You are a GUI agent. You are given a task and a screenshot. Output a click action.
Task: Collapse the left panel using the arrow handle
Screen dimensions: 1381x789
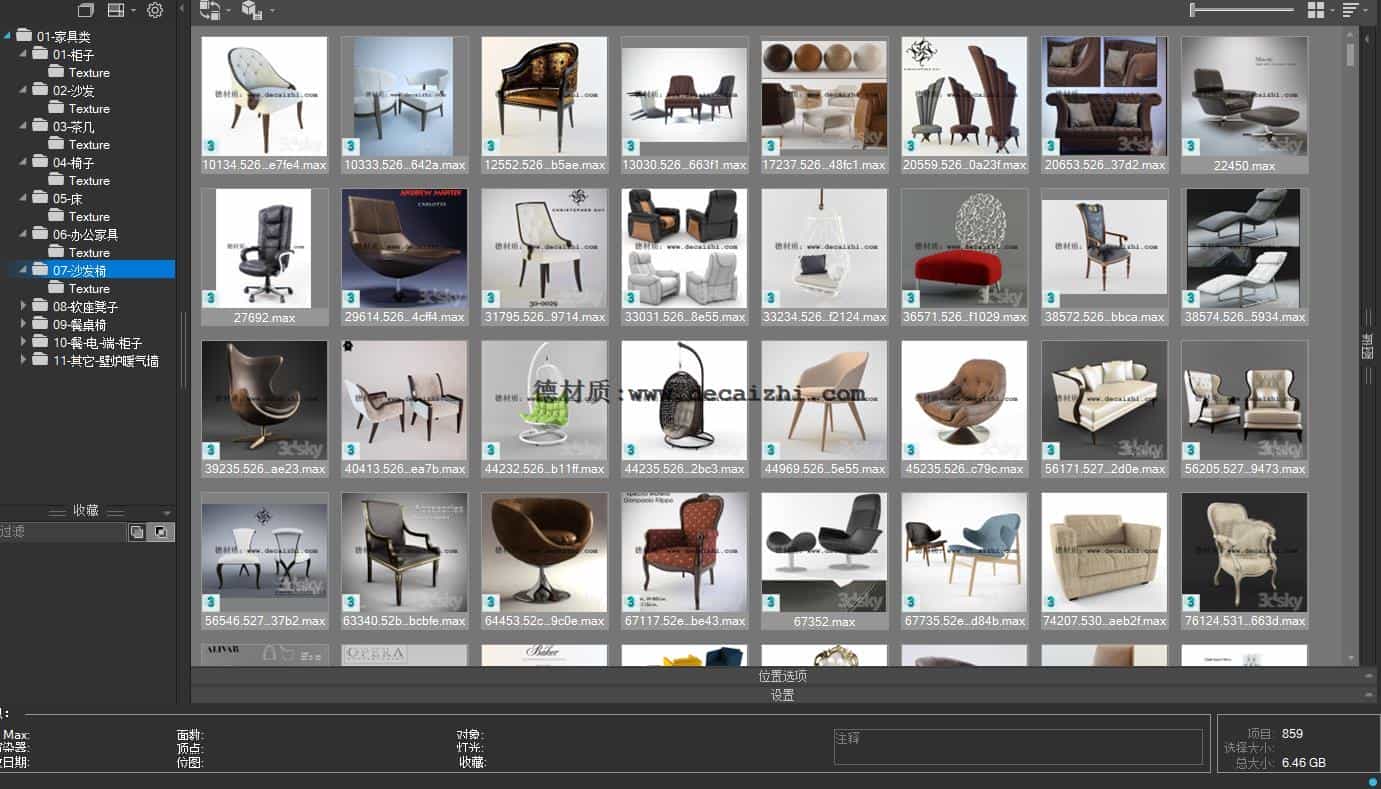coord(181,9)
